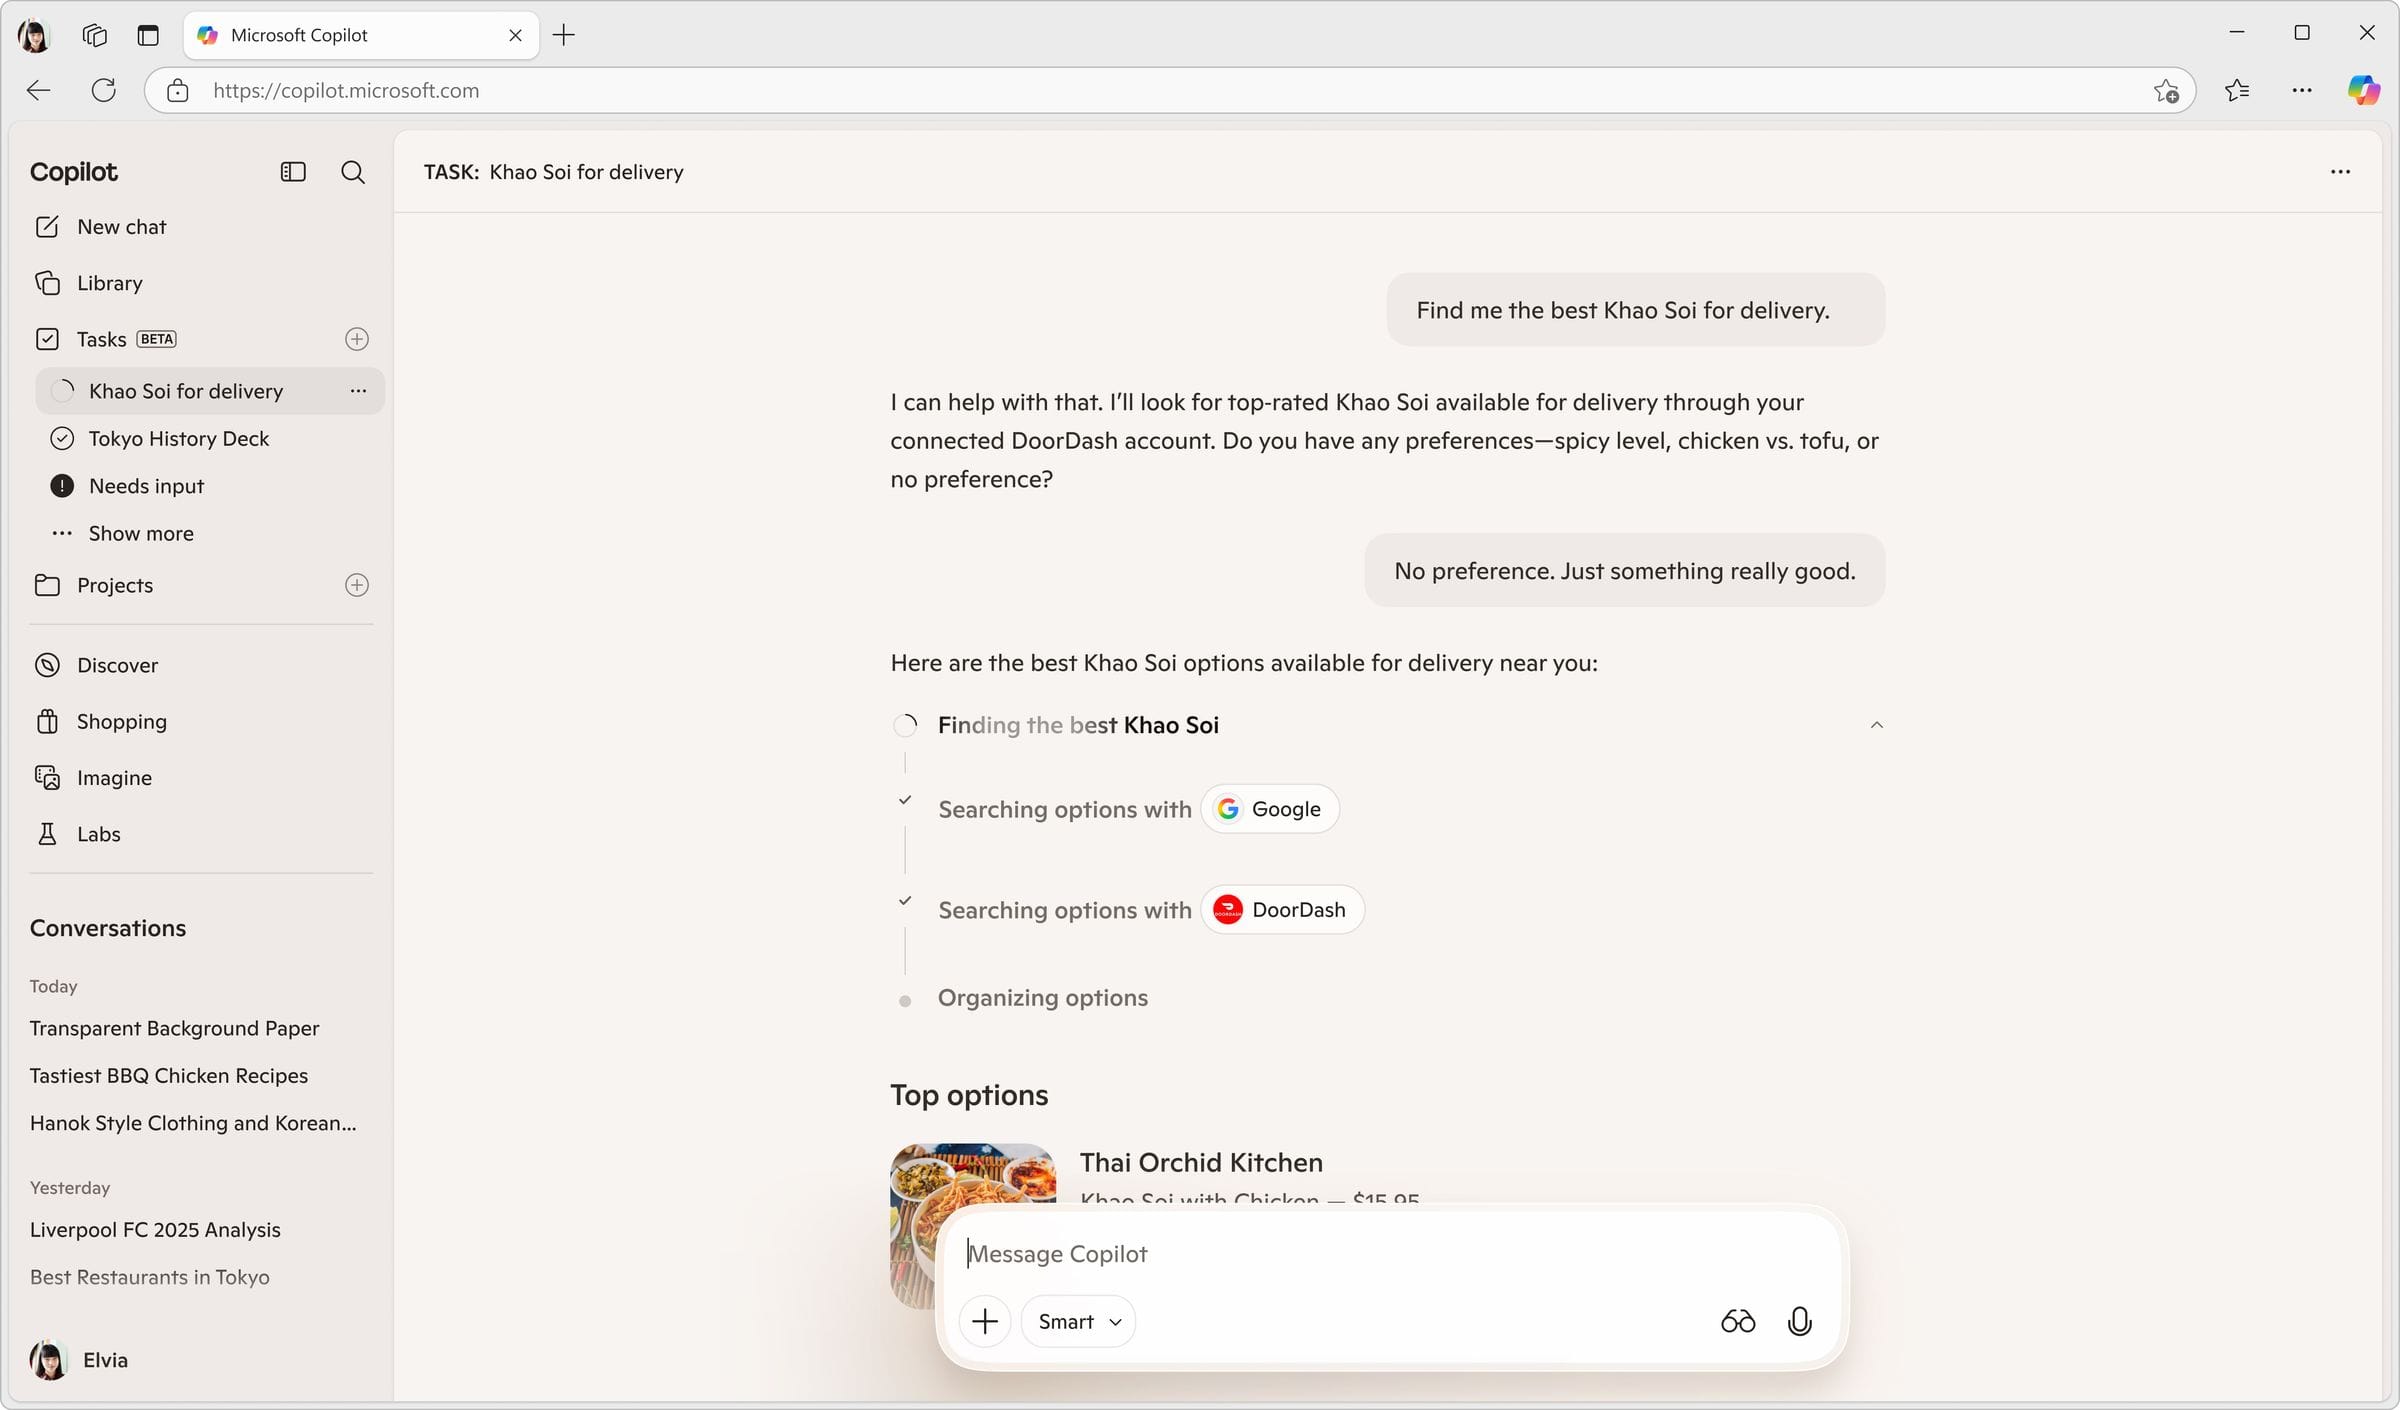Refresh the current page

tap(104, 90)
